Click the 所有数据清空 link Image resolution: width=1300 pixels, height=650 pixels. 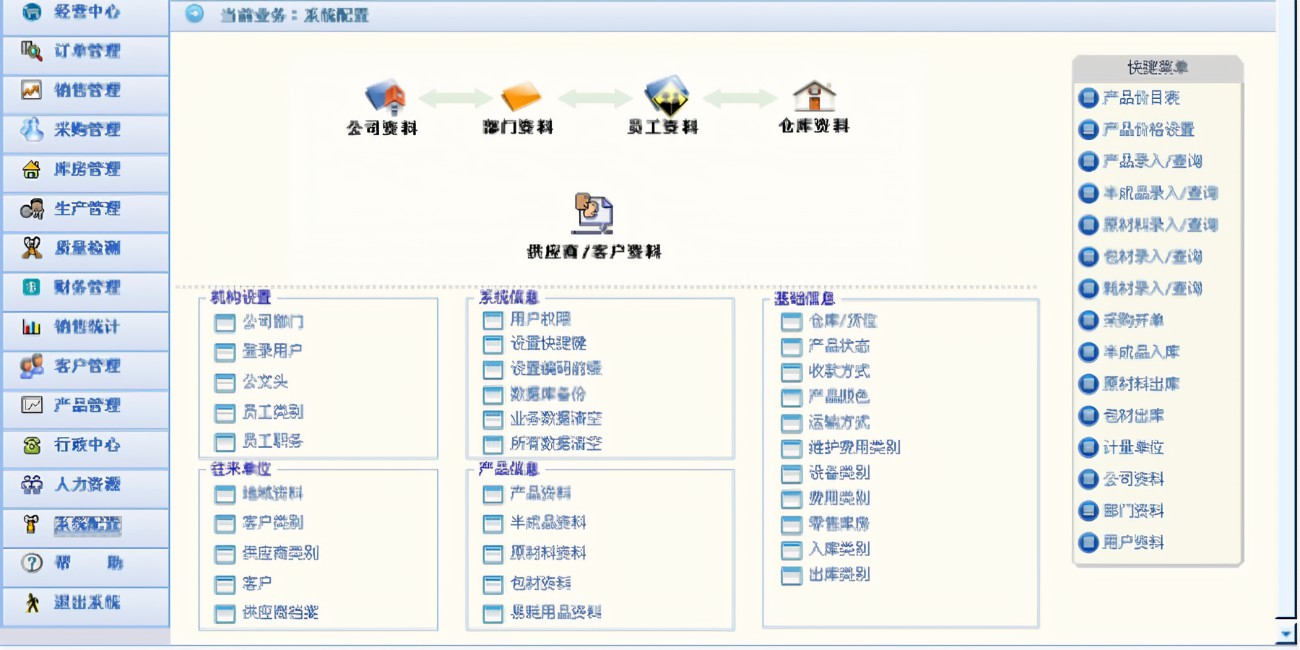[556, 444]
